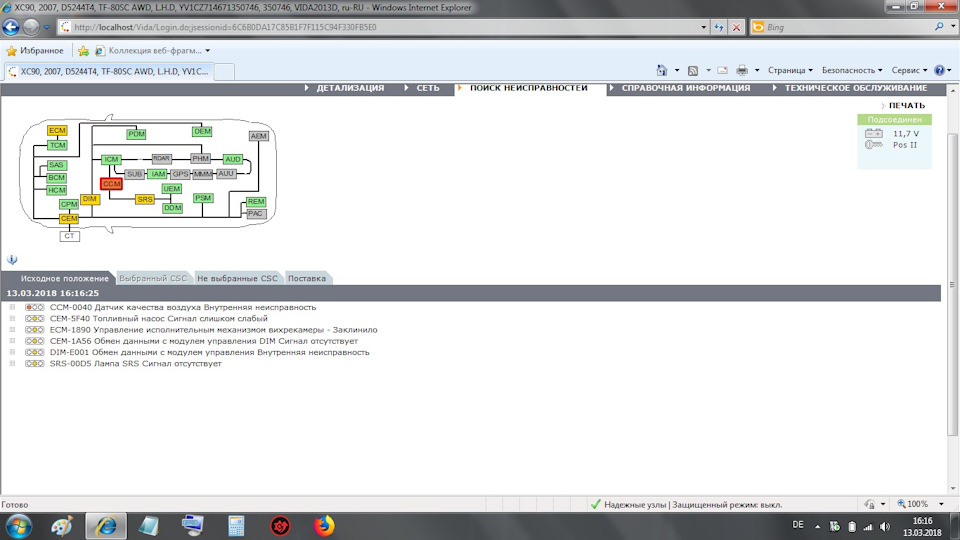The width and height of the screenshot is (960, 540).
Task: Select the DDM module node
Action: tap(173, 208)
